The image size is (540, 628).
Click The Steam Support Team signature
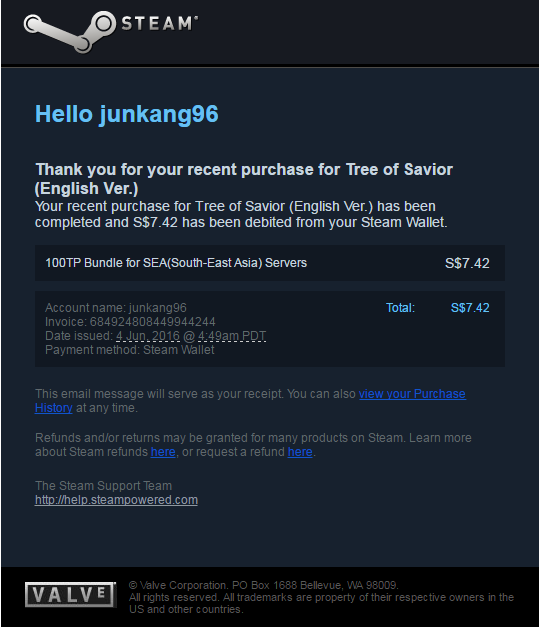tap(103, 486)
